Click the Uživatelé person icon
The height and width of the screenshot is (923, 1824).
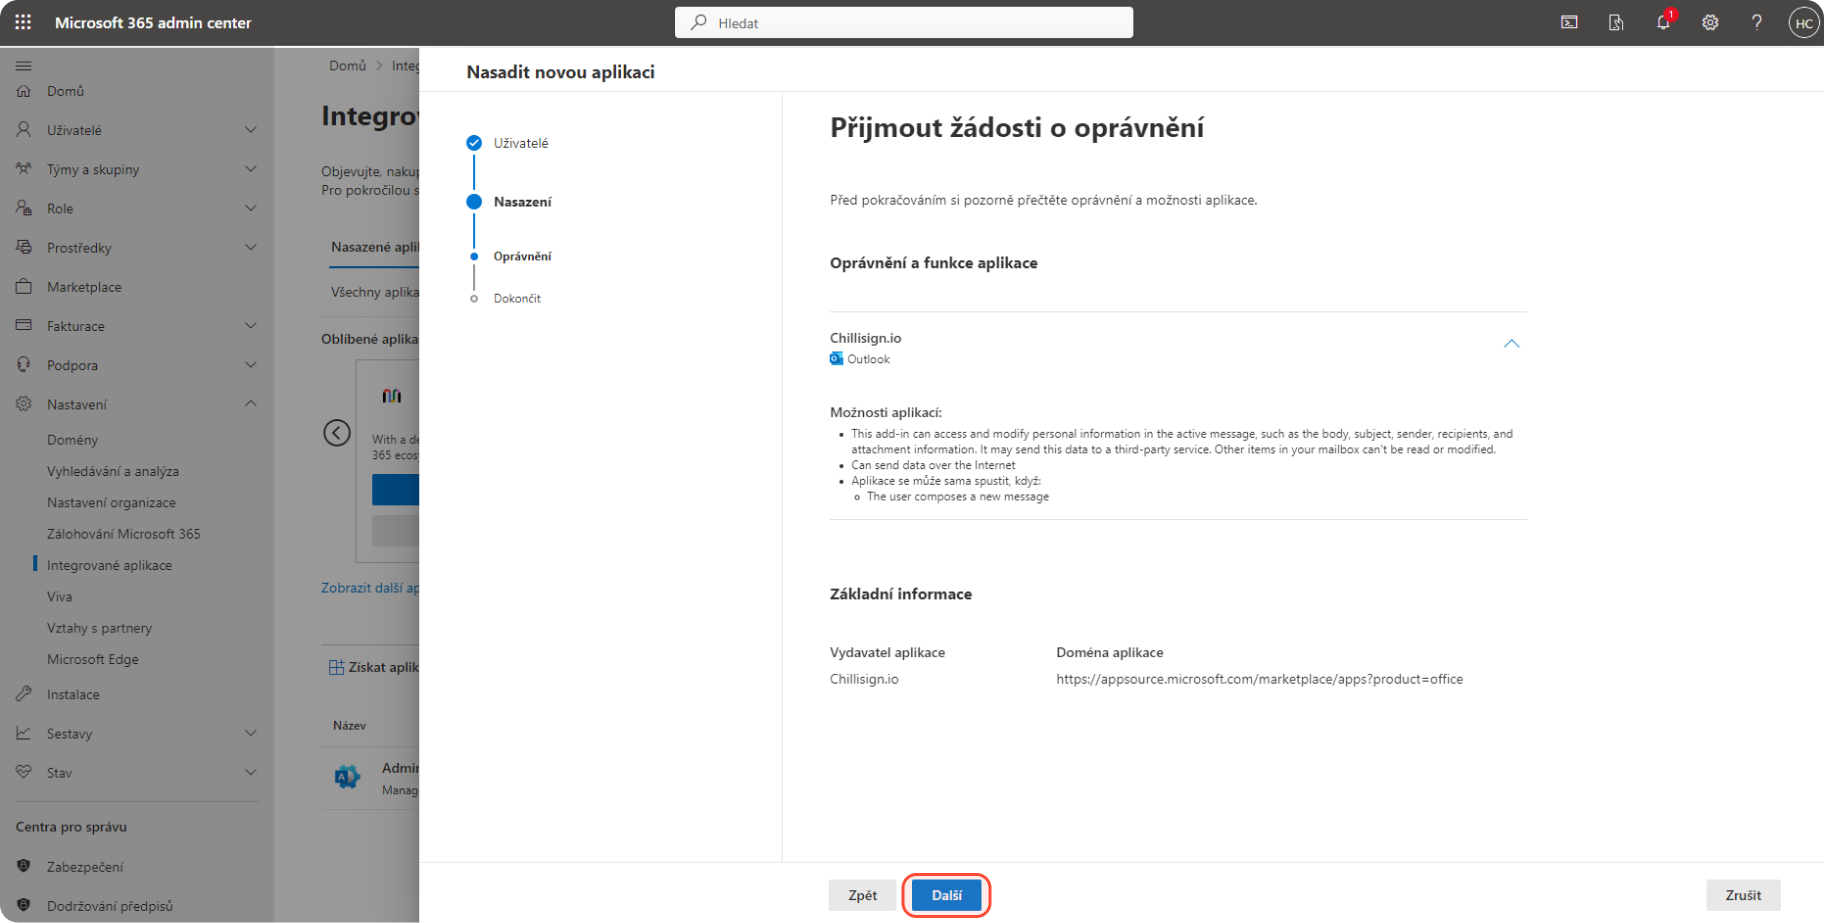coord(24,130)
